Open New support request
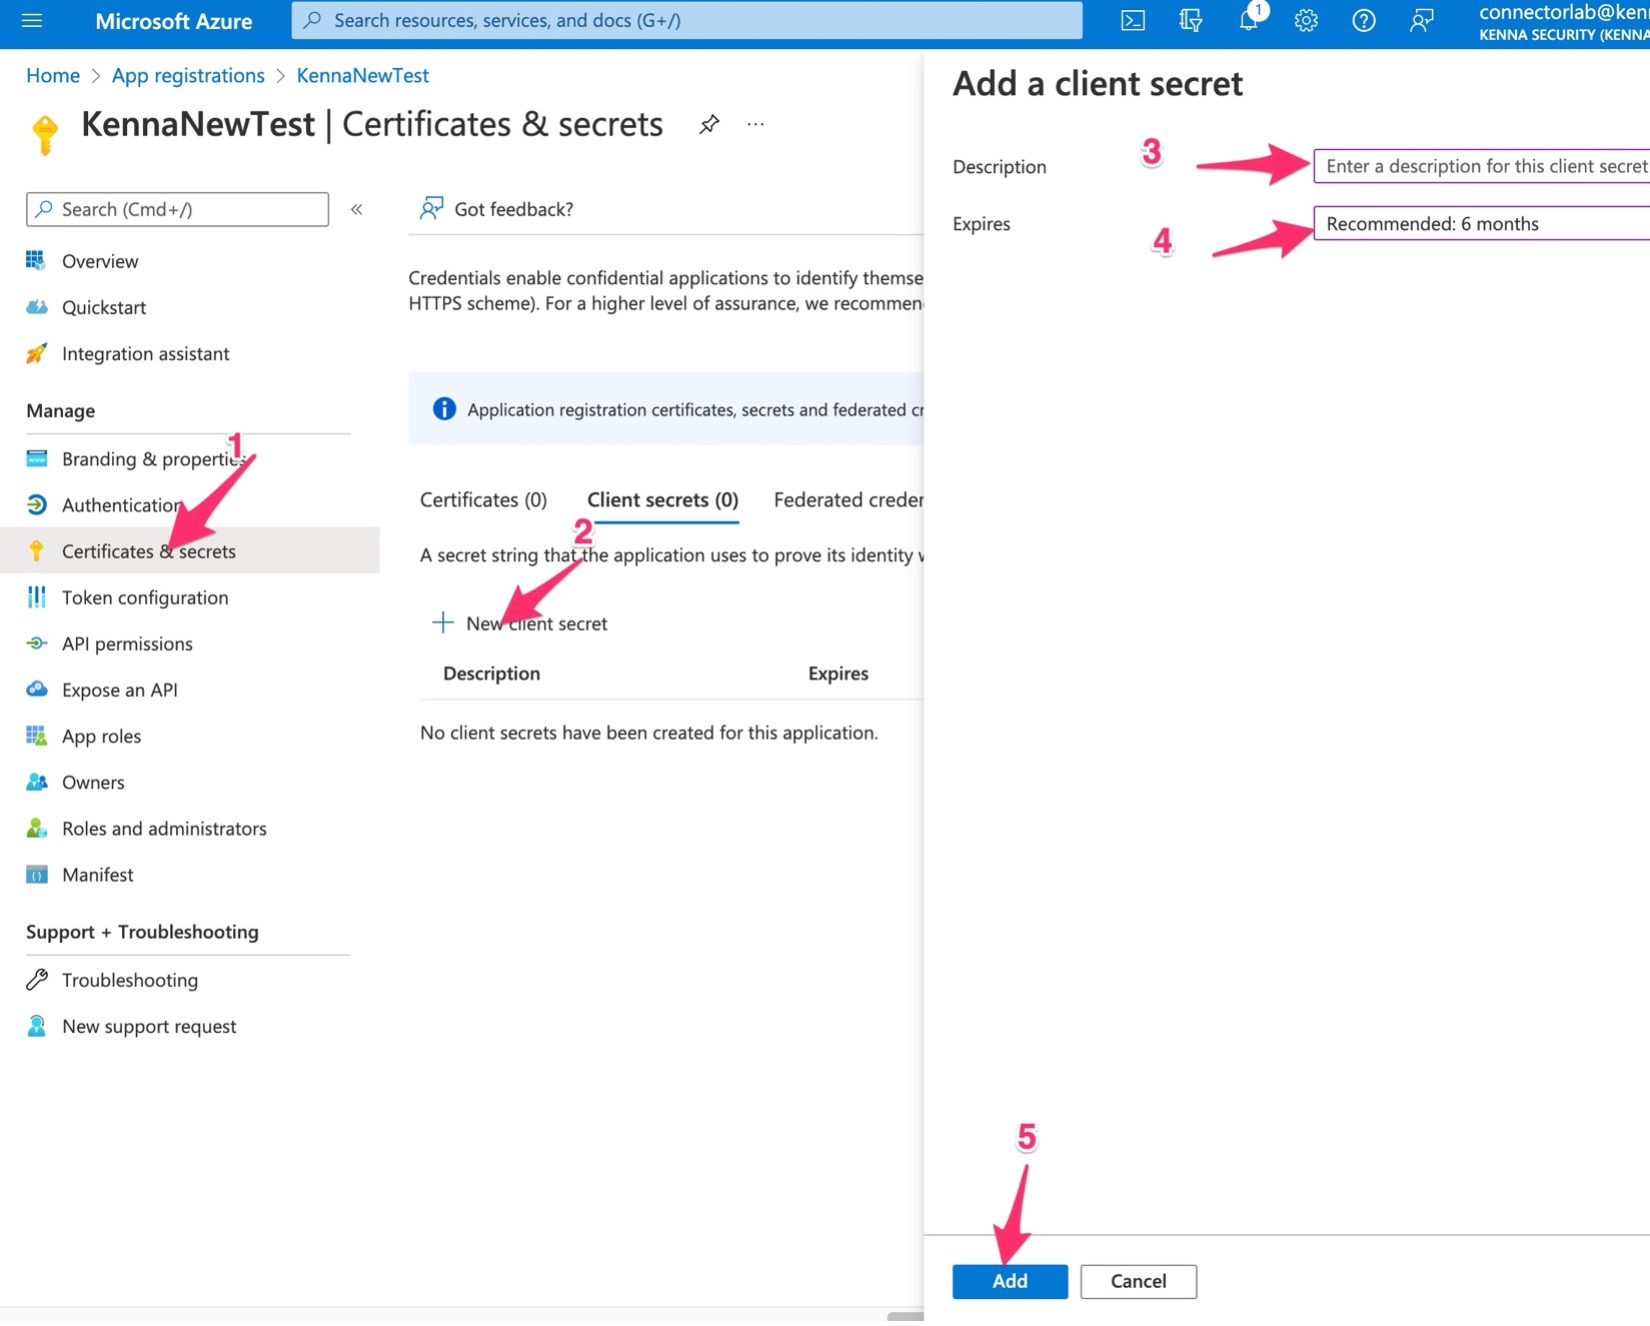The width and height of the screenshot is (1650, 1326). [x=149, y=1026]
